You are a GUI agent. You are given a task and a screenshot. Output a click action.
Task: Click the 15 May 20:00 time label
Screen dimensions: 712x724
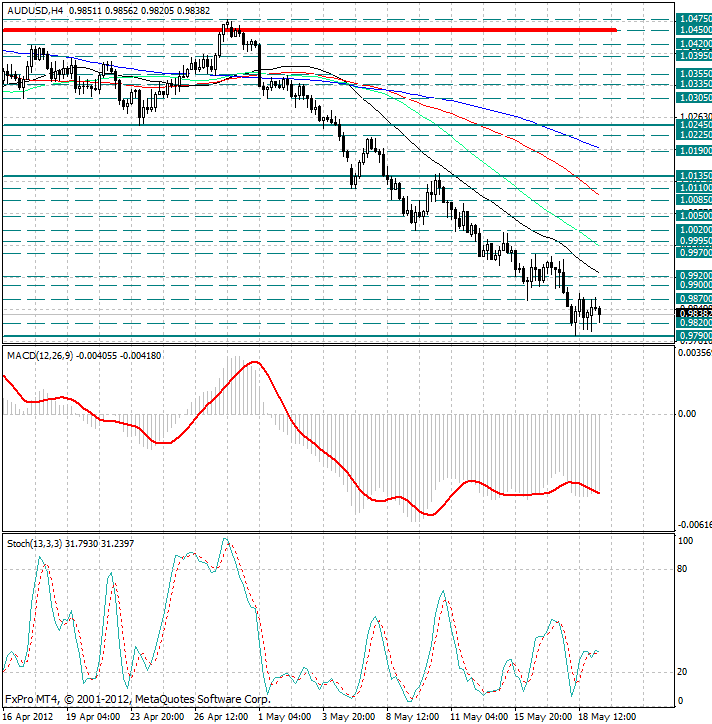pos(543,717)
